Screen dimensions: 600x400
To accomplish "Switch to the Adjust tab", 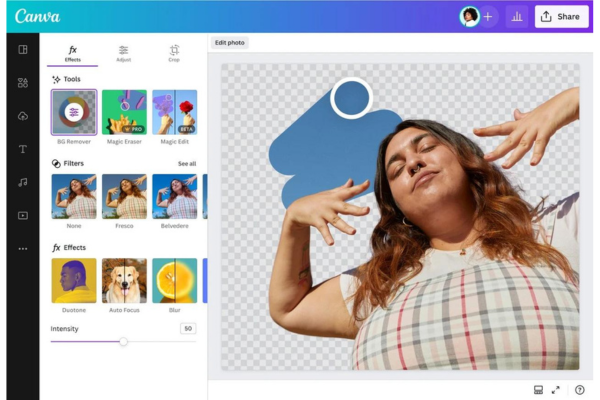I will (123, 53).
